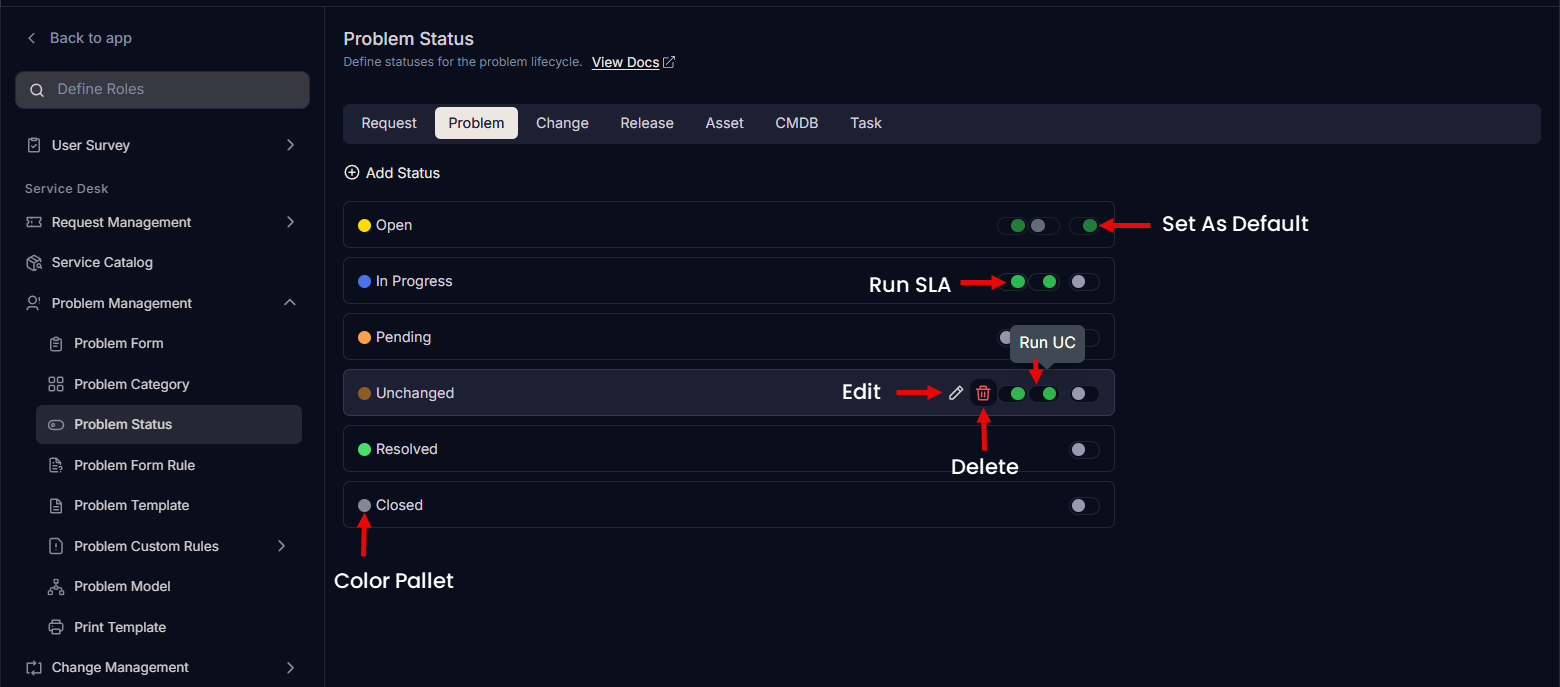Open the View Docs link
1560x687 pixels.
pyautogui.click(x=633, y=62)
